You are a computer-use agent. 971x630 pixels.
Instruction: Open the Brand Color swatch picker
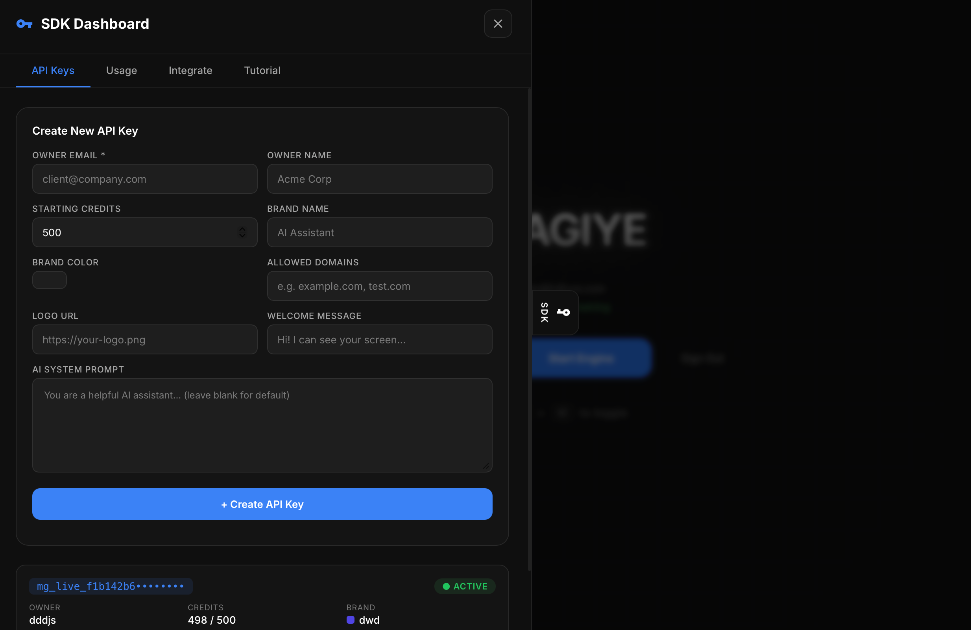tap(50, 280)
